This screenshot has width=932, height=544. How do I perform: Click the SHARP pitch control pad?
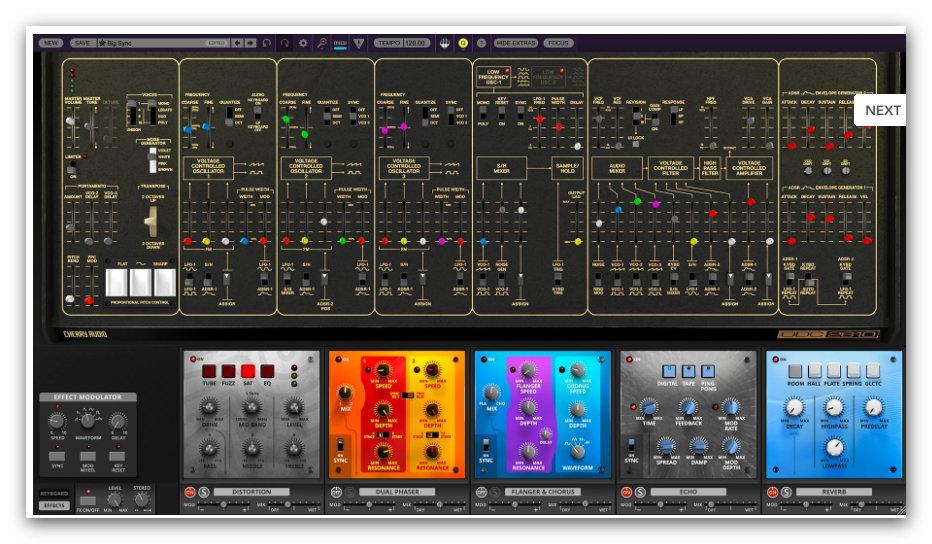[165, 282]
